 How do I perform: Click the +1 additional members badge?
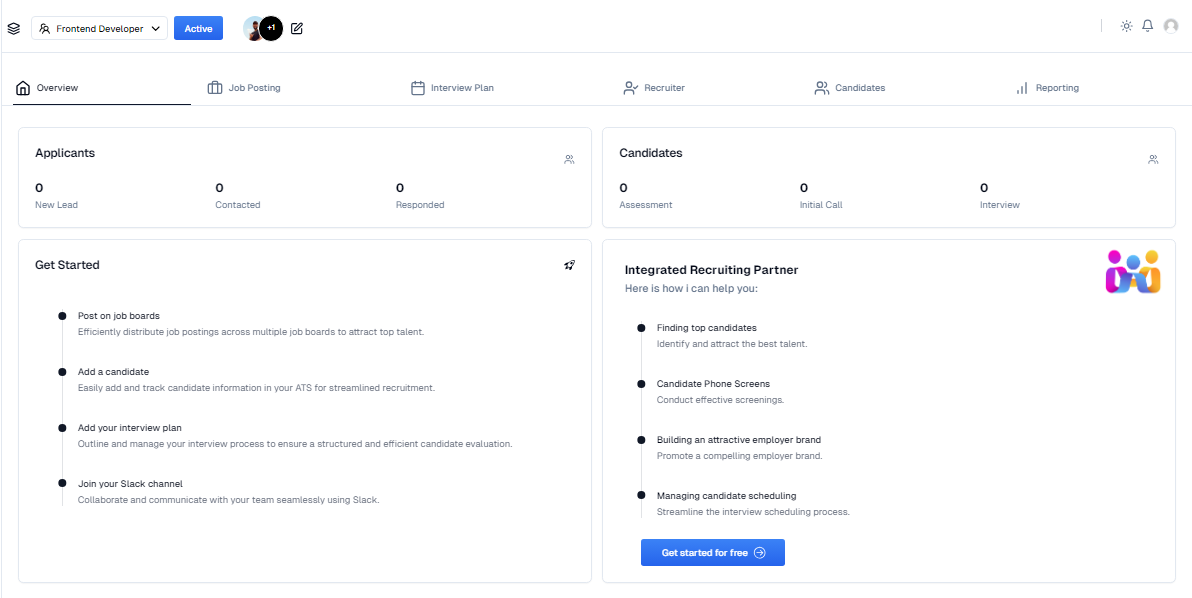click(x=271, y=29)
